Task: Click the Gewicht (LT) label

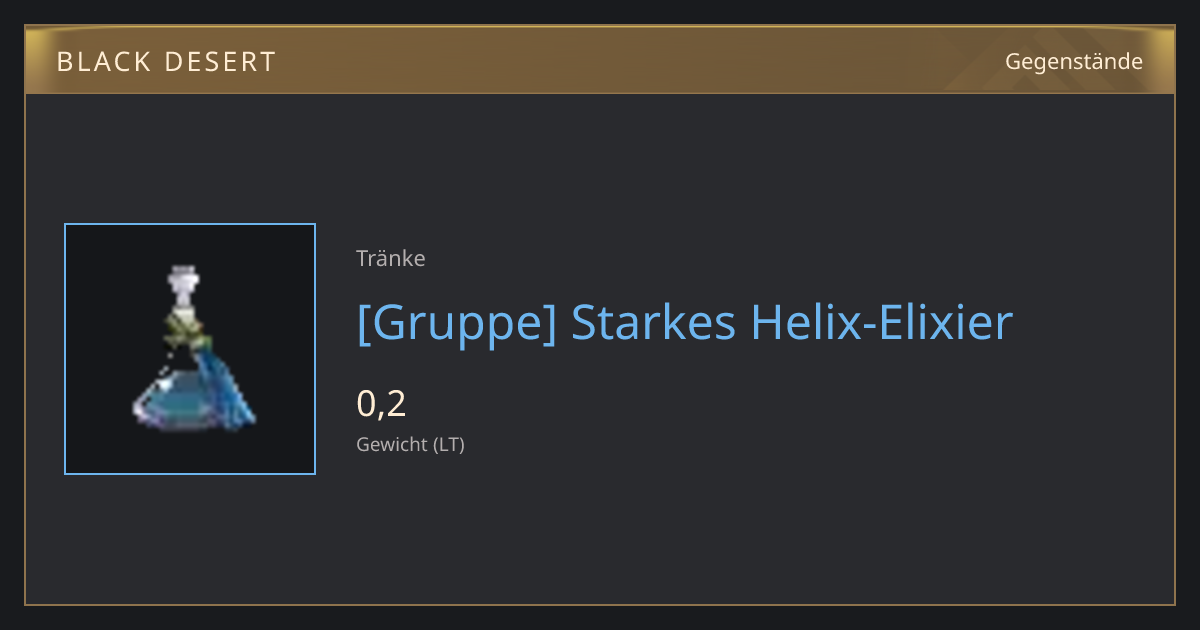Action: (410, 444)
